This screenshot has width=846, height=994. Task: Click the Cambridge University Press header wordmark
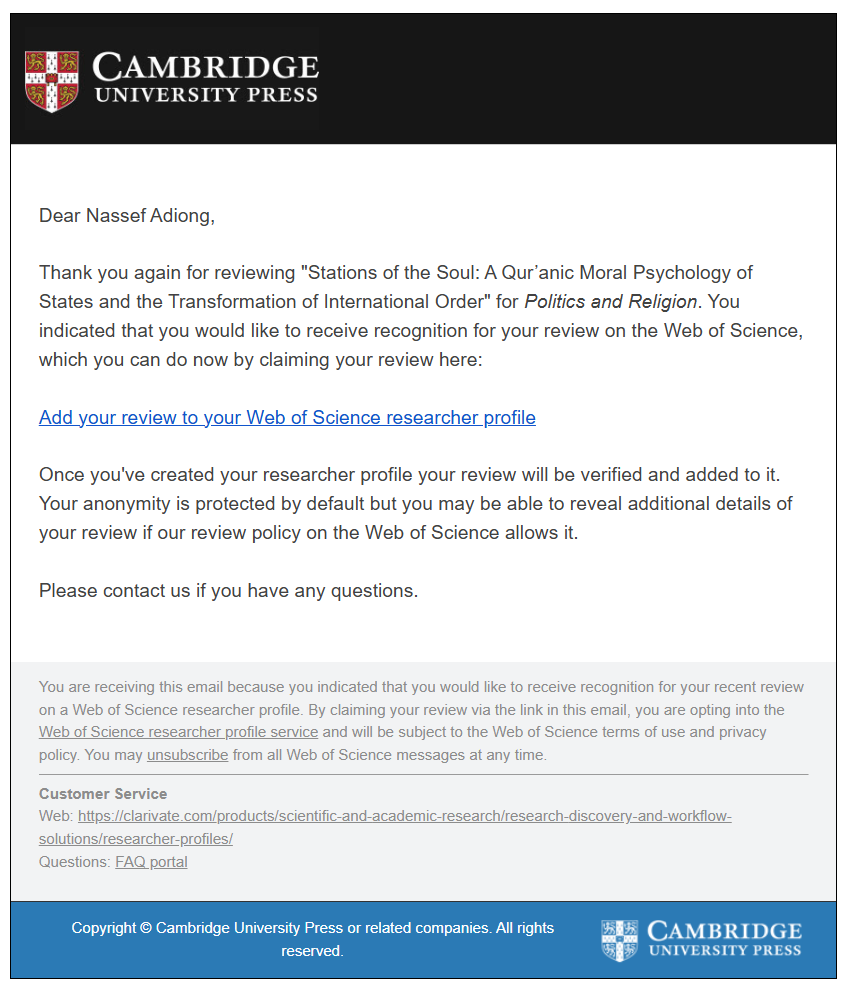point(205,77)
